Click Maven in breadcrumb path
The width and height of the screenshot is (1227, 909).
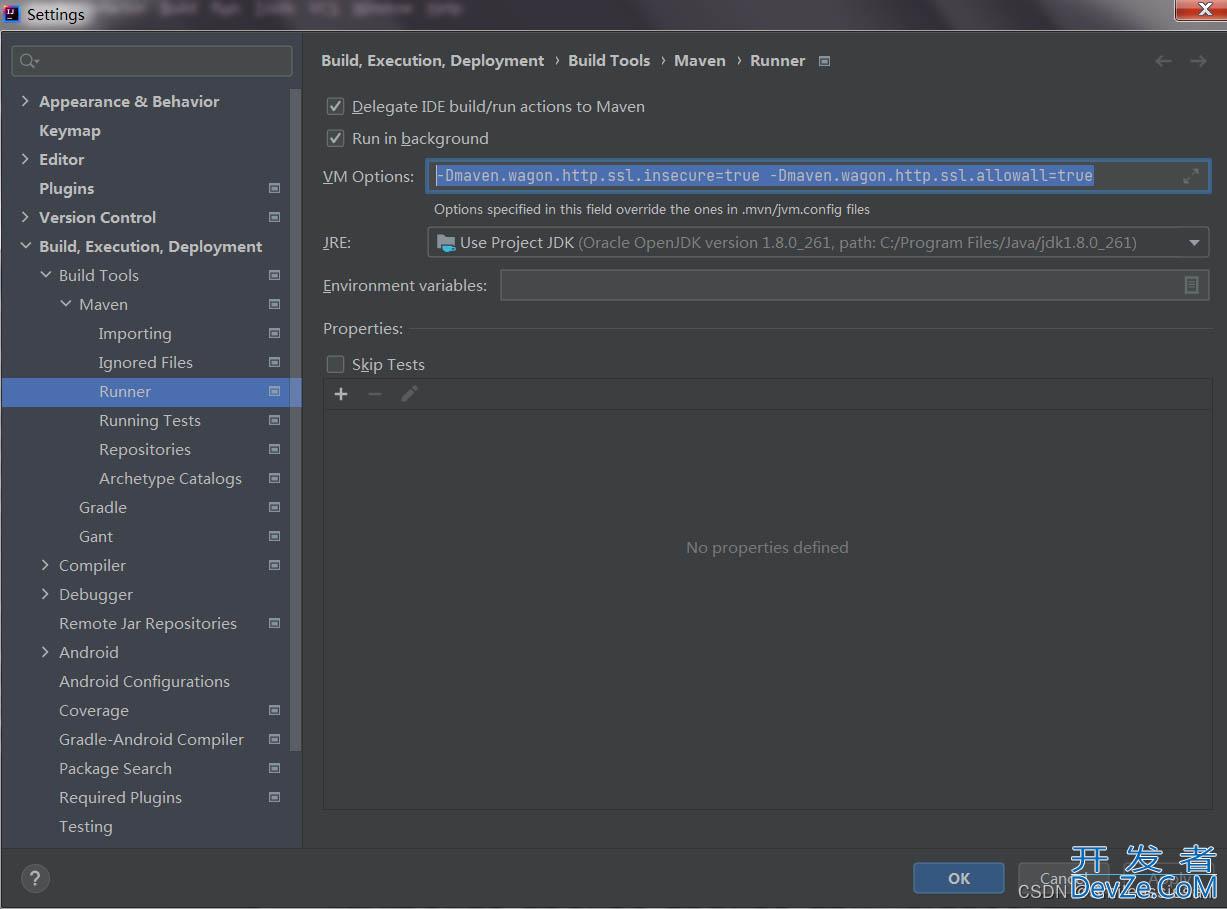point(700,60)
